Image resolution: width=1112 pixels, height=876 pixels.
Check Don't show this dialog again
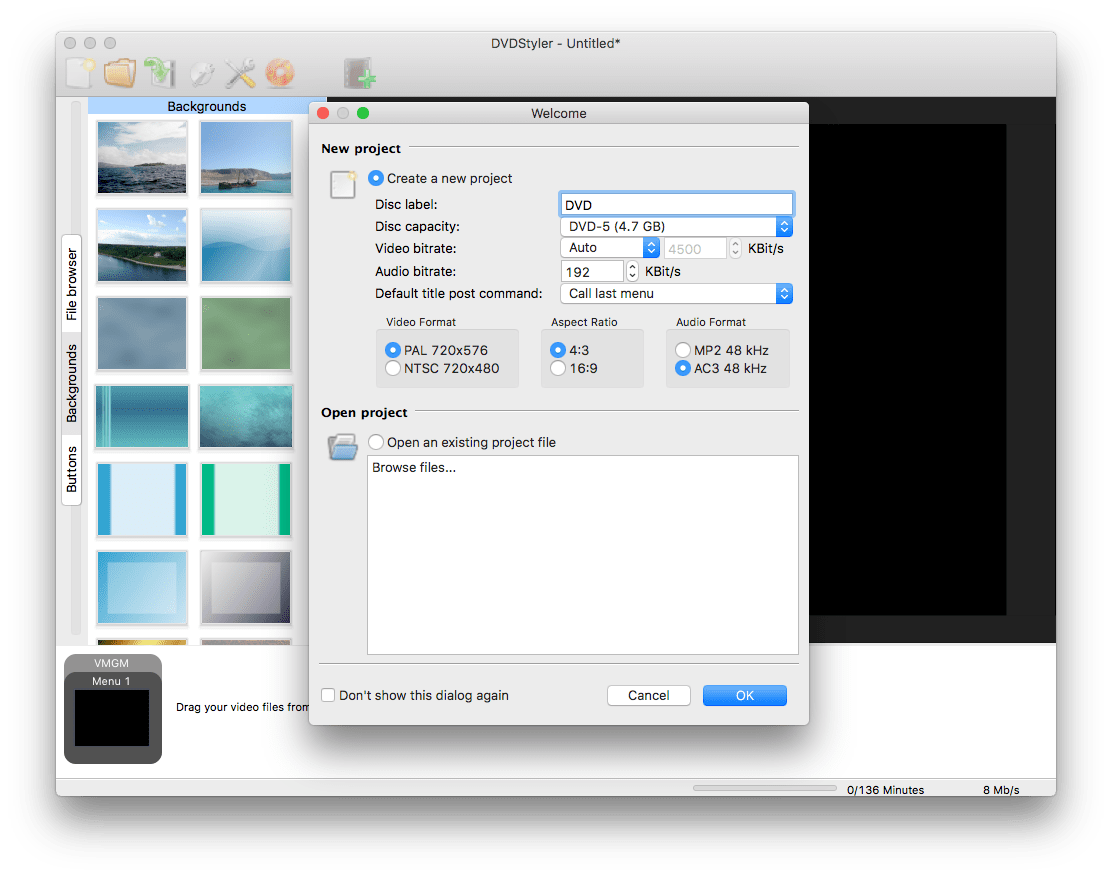tap(327, 695)
